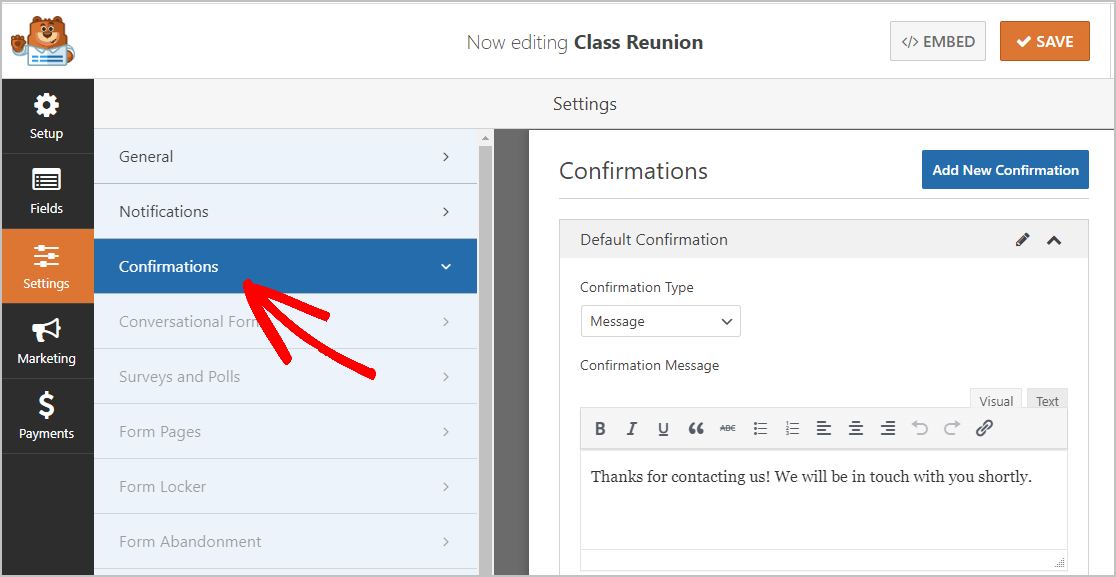Click the editor resize handle

tap(1060, 561)
